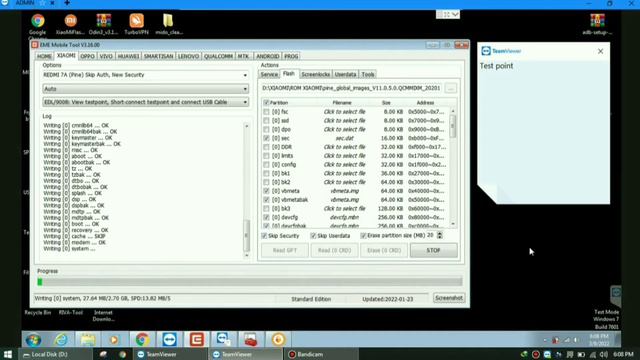Open orange round app in remote taskbar
The height and width of the screenshot is (360, 640).
coord(278,340)
